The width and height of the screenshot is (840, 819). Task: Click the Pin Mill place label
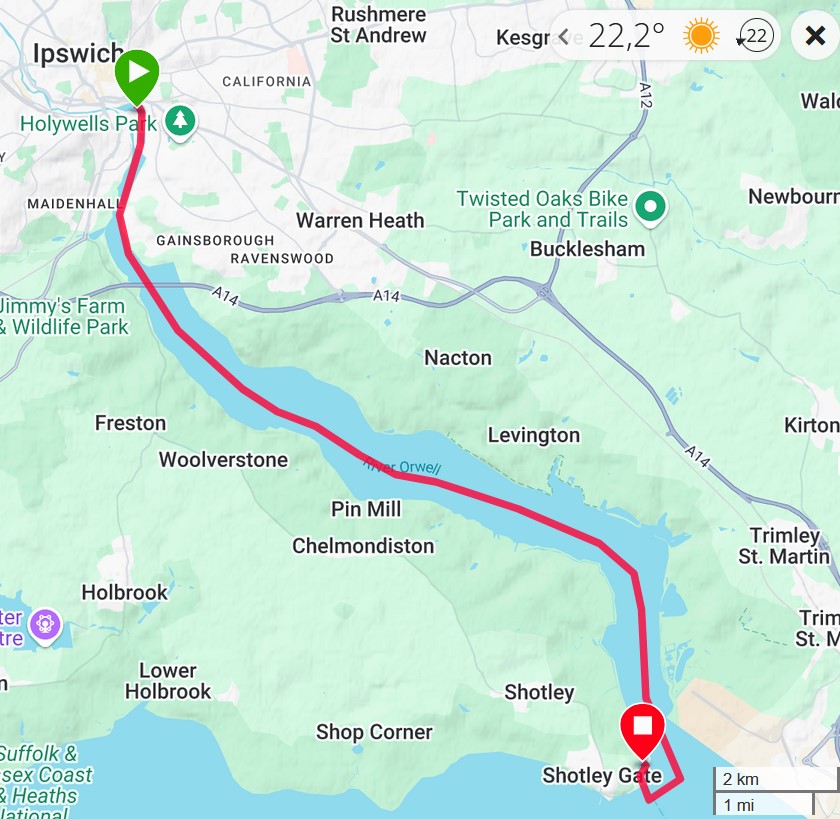click(366, 509)
